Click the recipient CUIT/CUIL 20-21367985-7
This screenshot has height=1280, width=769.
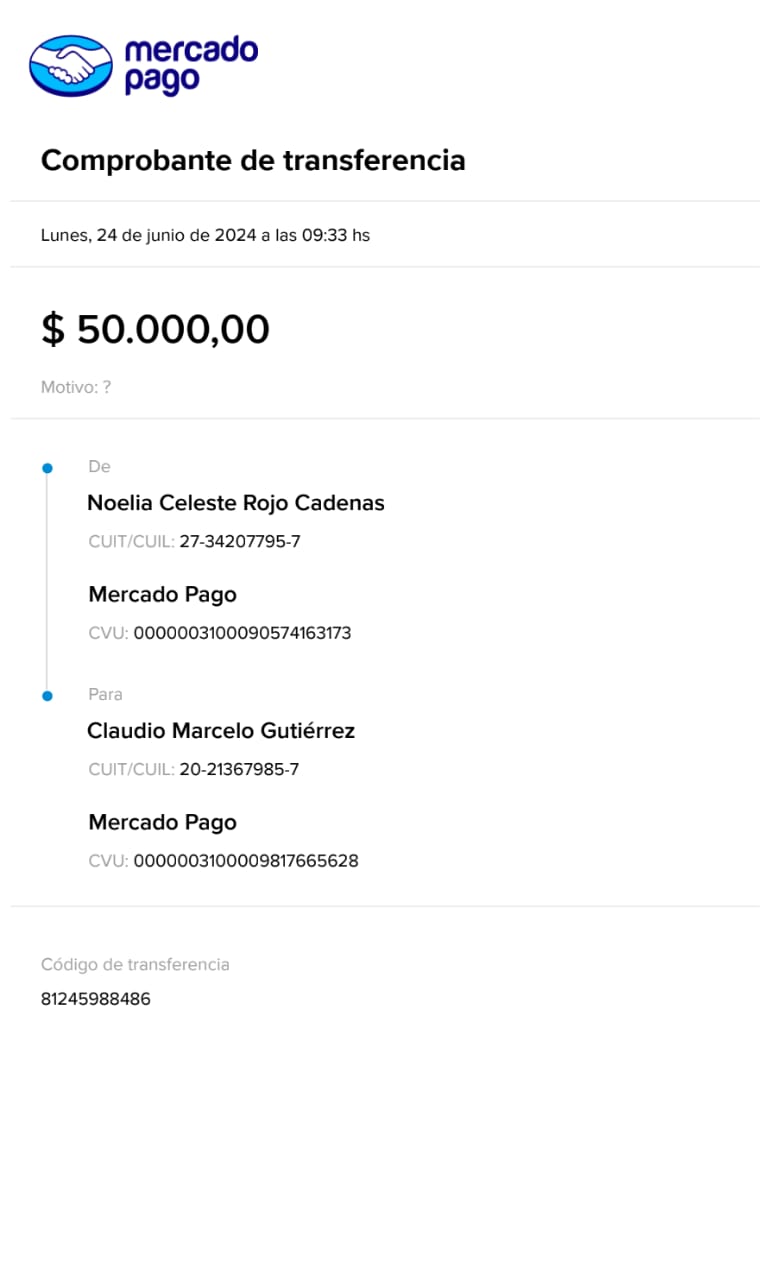coord(239,770)
